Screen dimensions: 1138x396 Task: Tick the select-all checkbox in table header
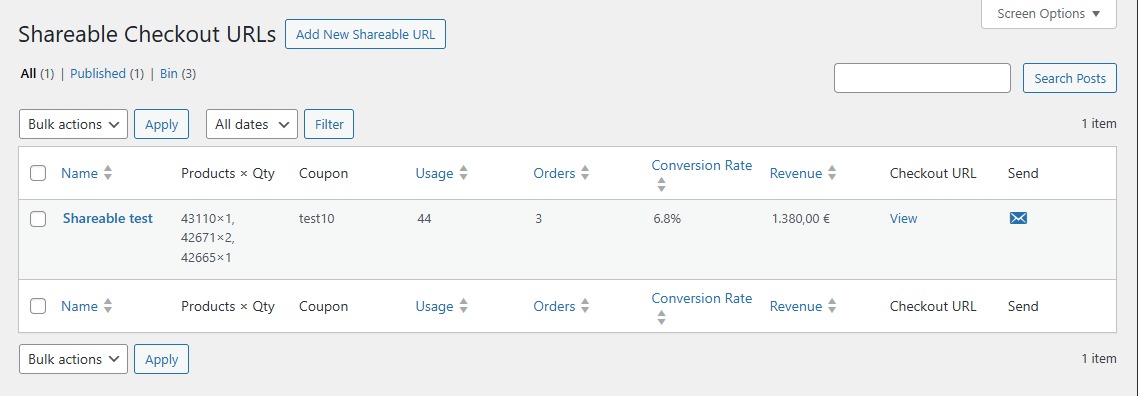click(38, 173)
